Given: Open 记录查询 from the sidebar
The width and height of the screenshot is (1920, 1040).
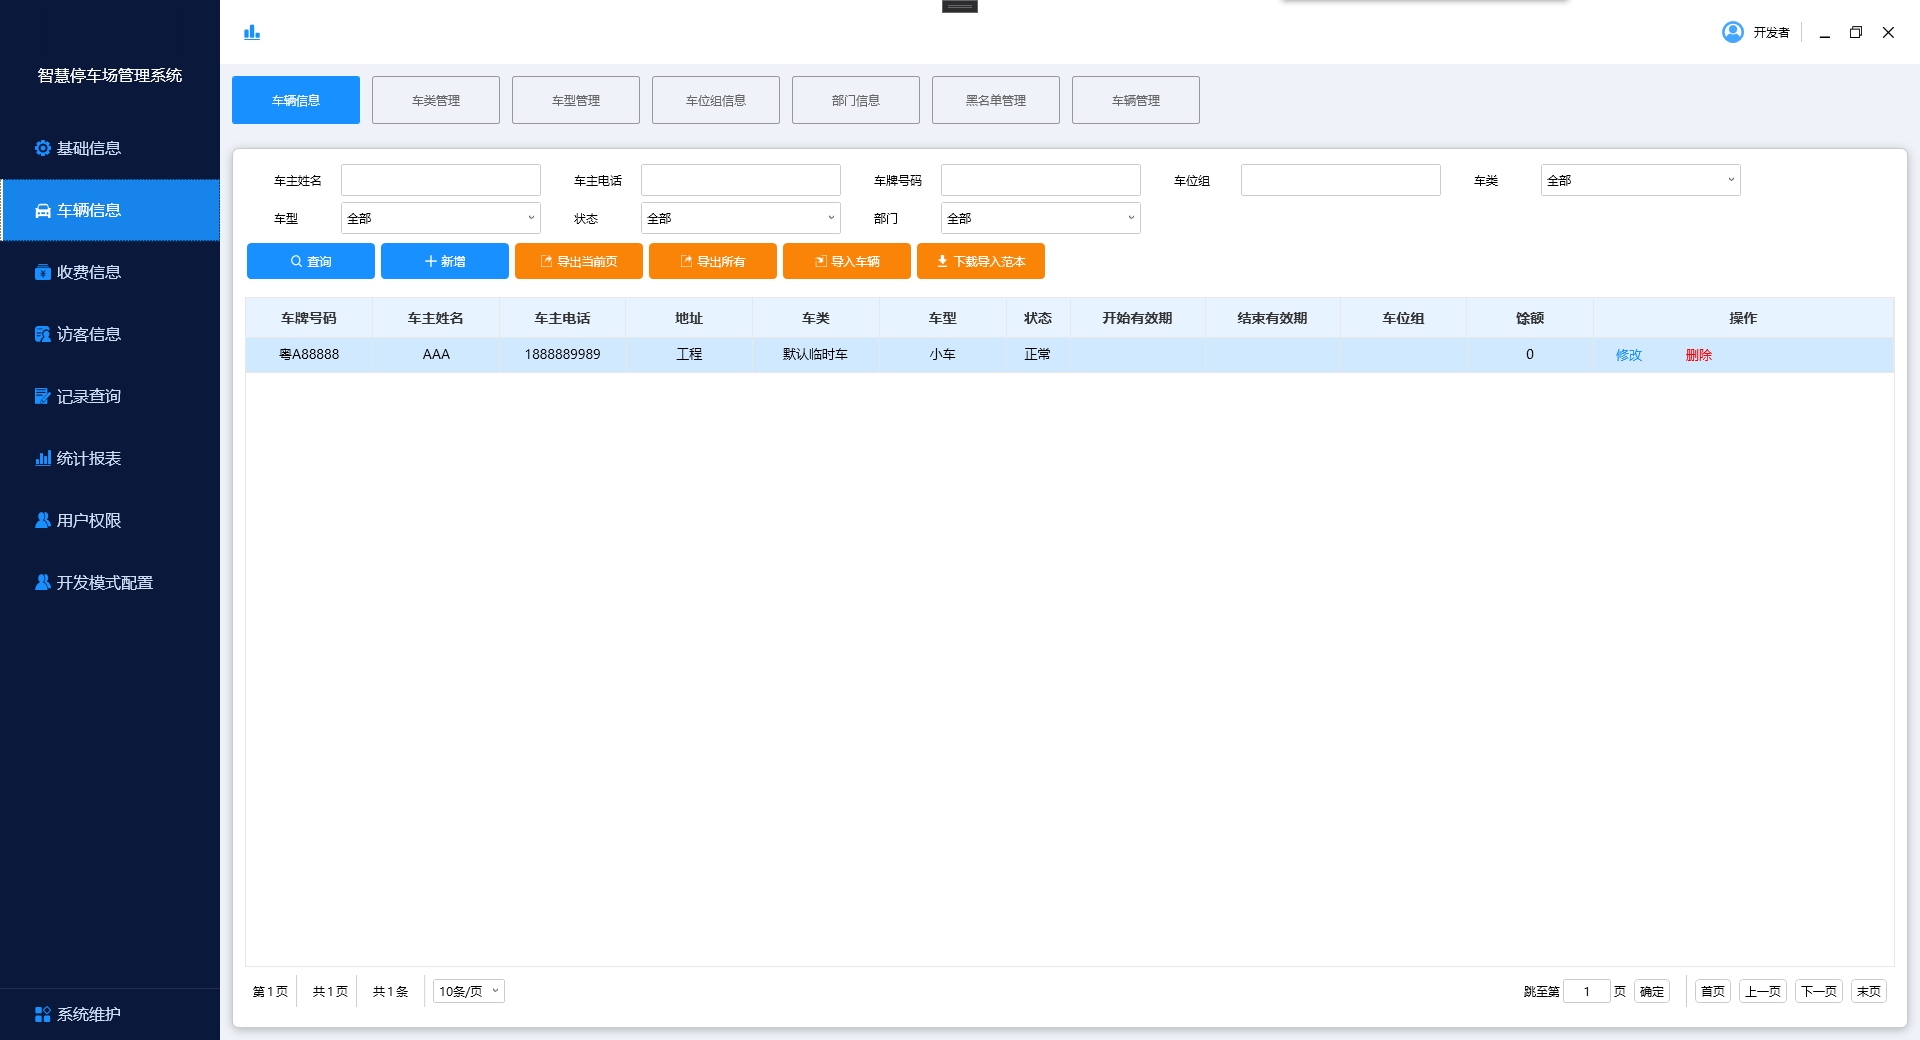Looking at the screenshot, I should tap(88, 396).
